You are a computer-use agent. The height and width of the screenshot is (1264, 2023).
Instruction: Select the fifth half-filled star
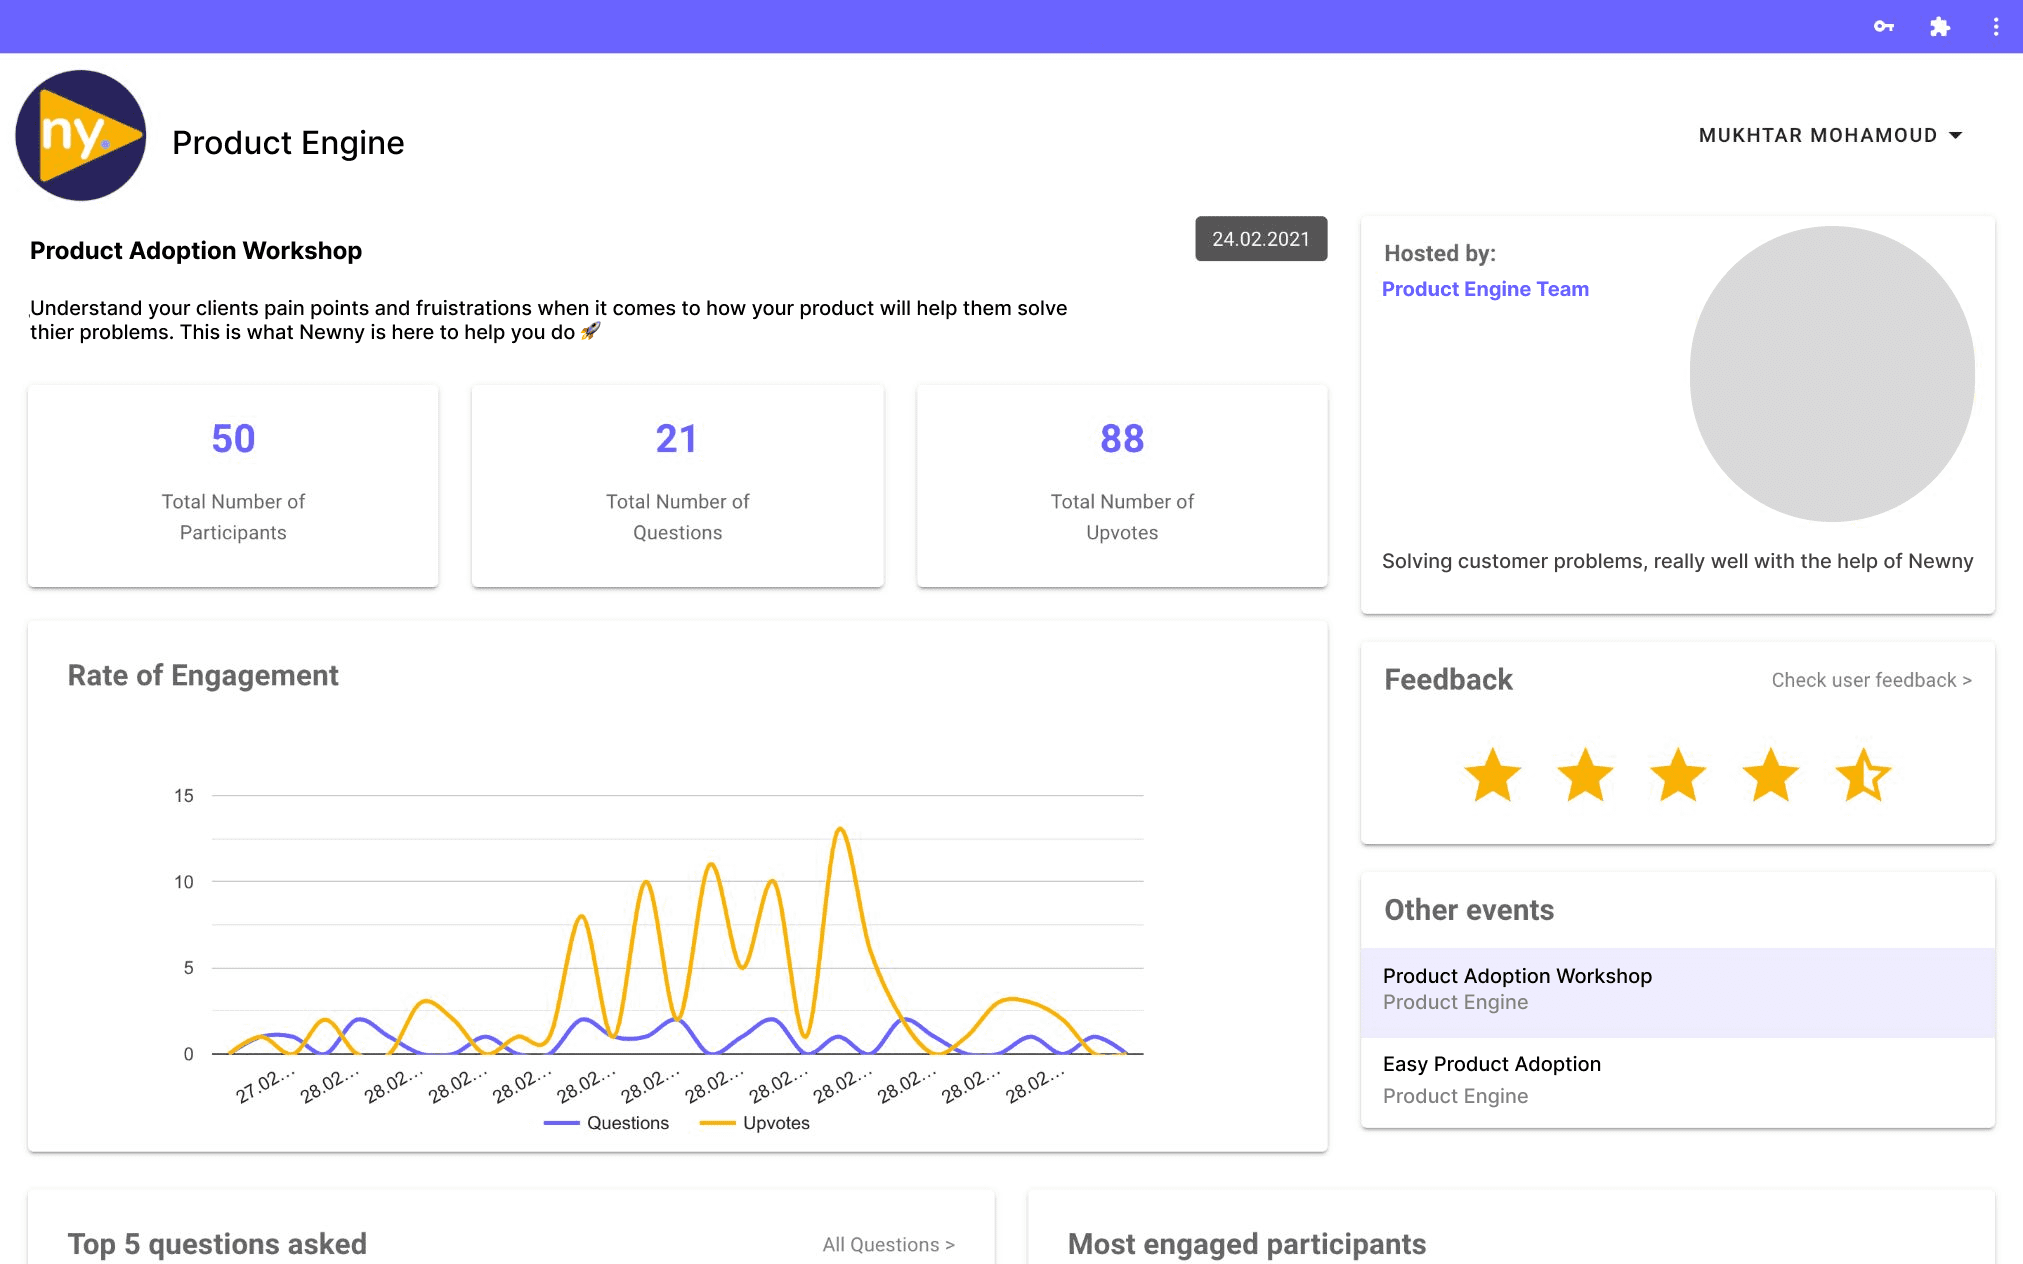[1863, 775]
